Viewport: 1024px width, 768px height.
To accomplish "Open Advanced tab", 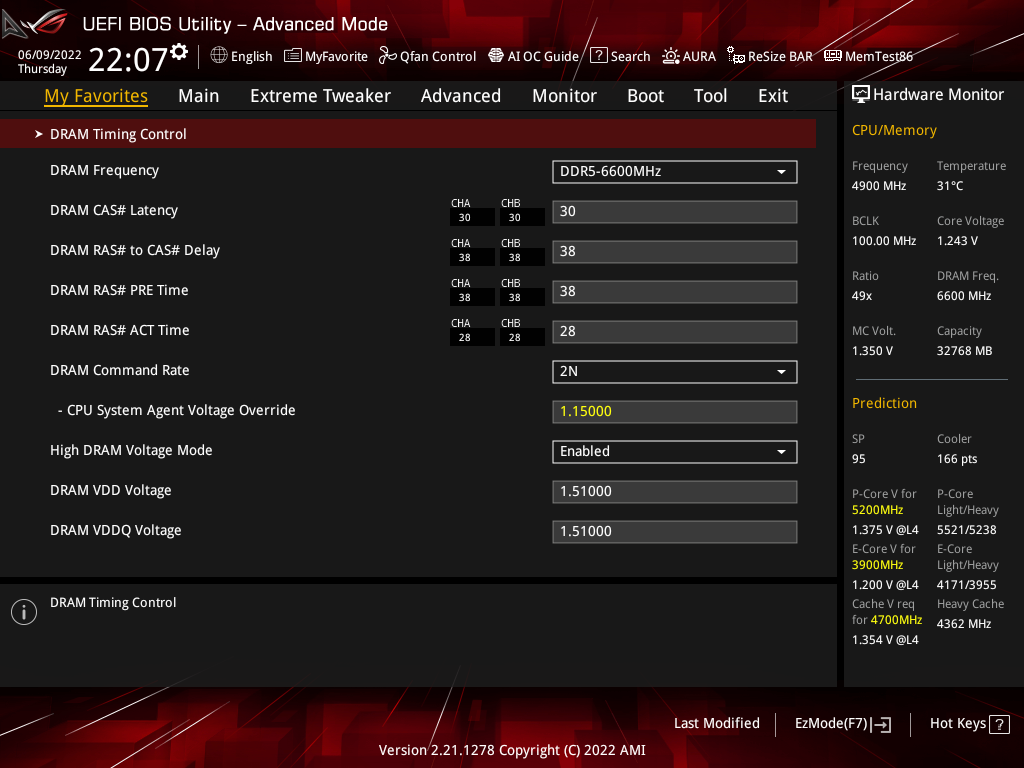I will (x=460, y=96).
